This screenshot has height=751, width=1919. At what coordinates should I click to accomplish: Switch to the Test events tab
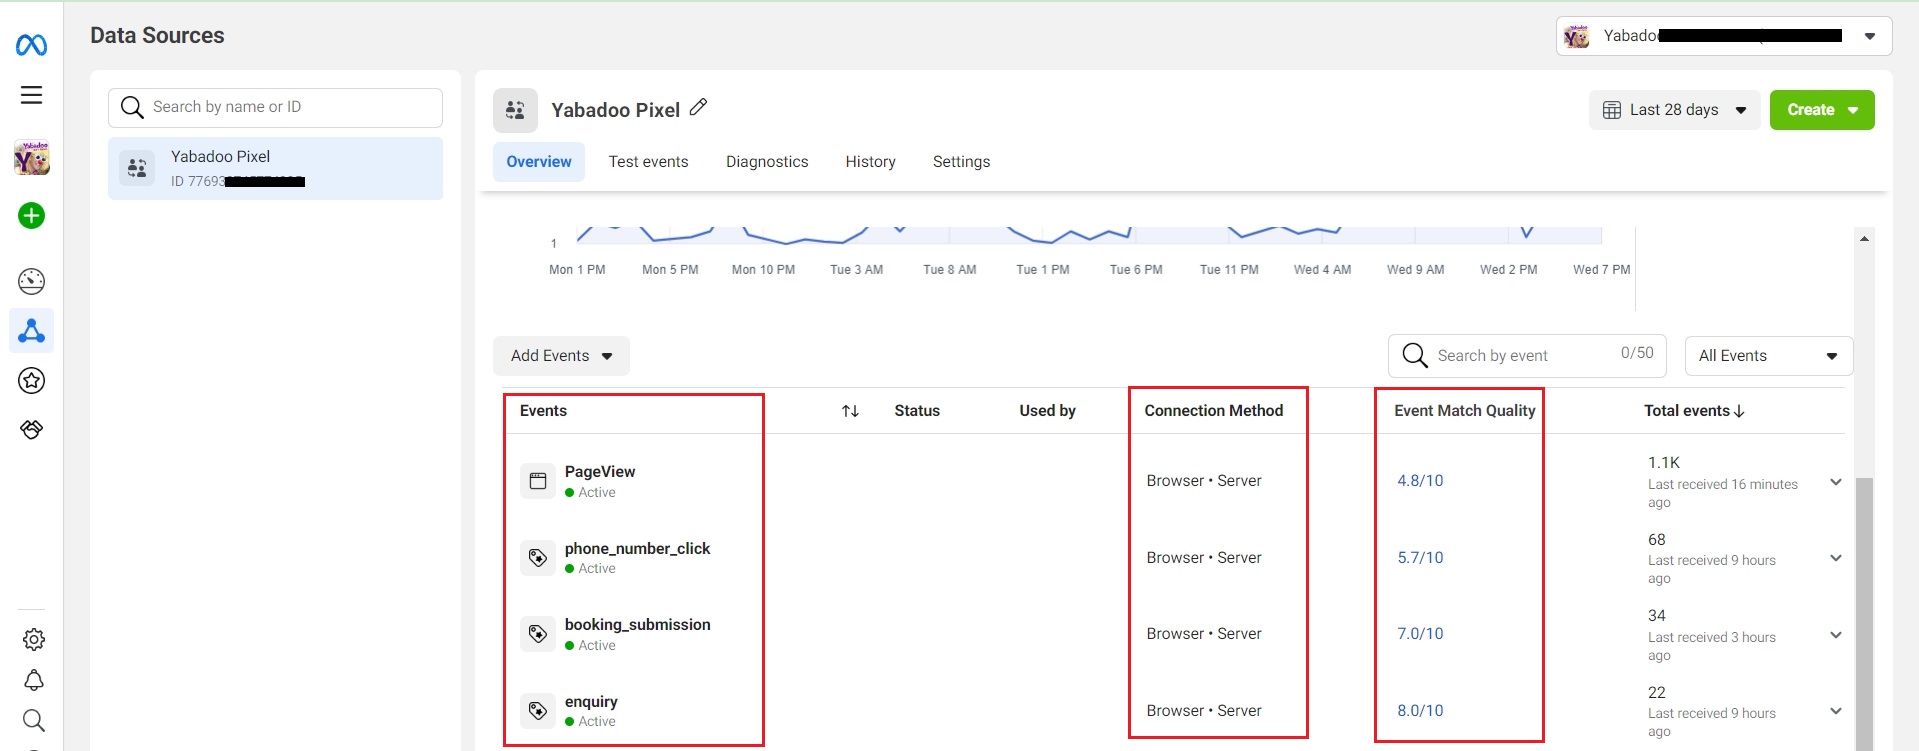coord(648,162)
